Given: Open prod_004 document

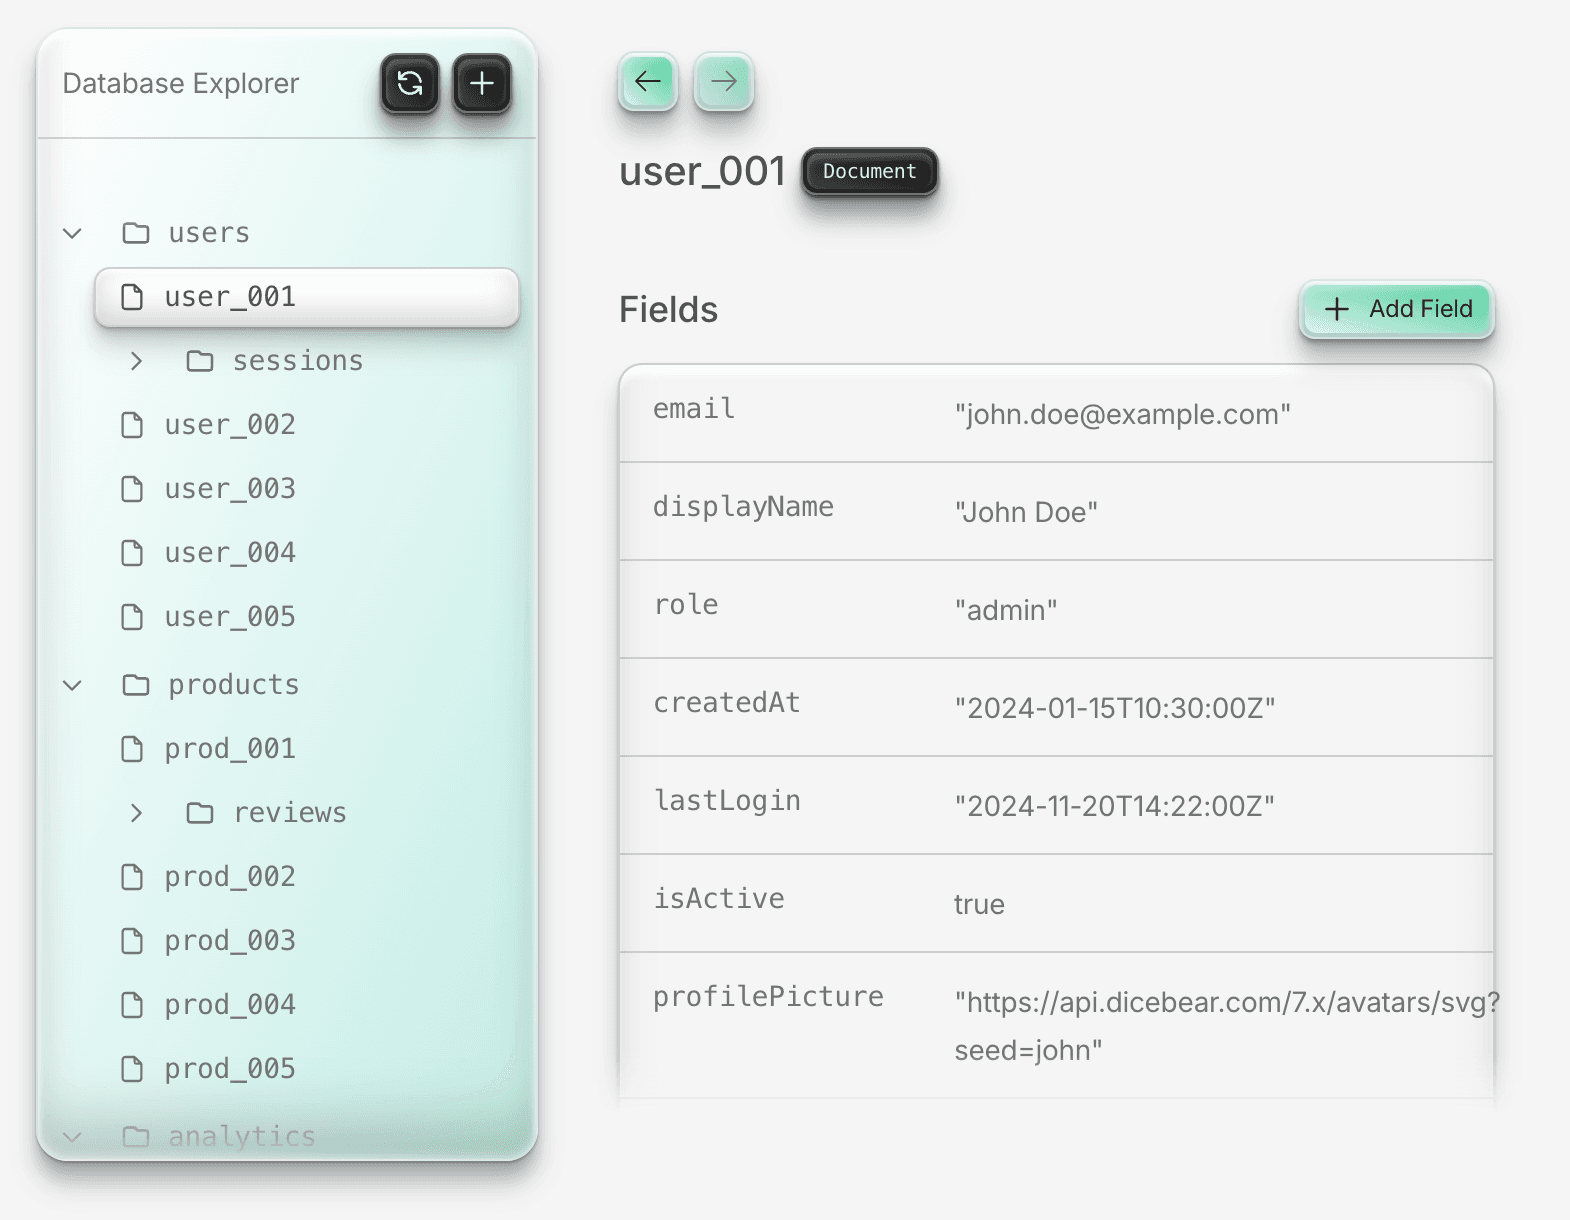Looking at the screenshot, I should click(230, 1005).
